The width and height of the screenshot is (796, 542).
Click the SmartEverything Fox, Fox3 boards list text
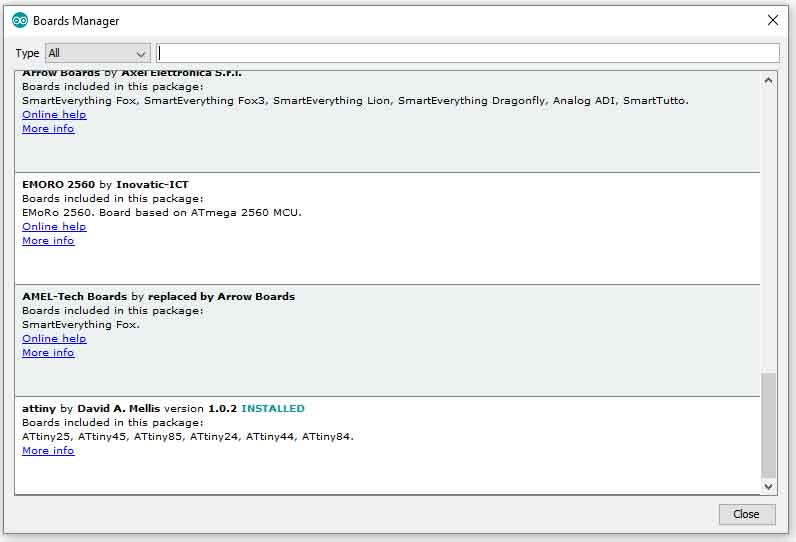355,100
